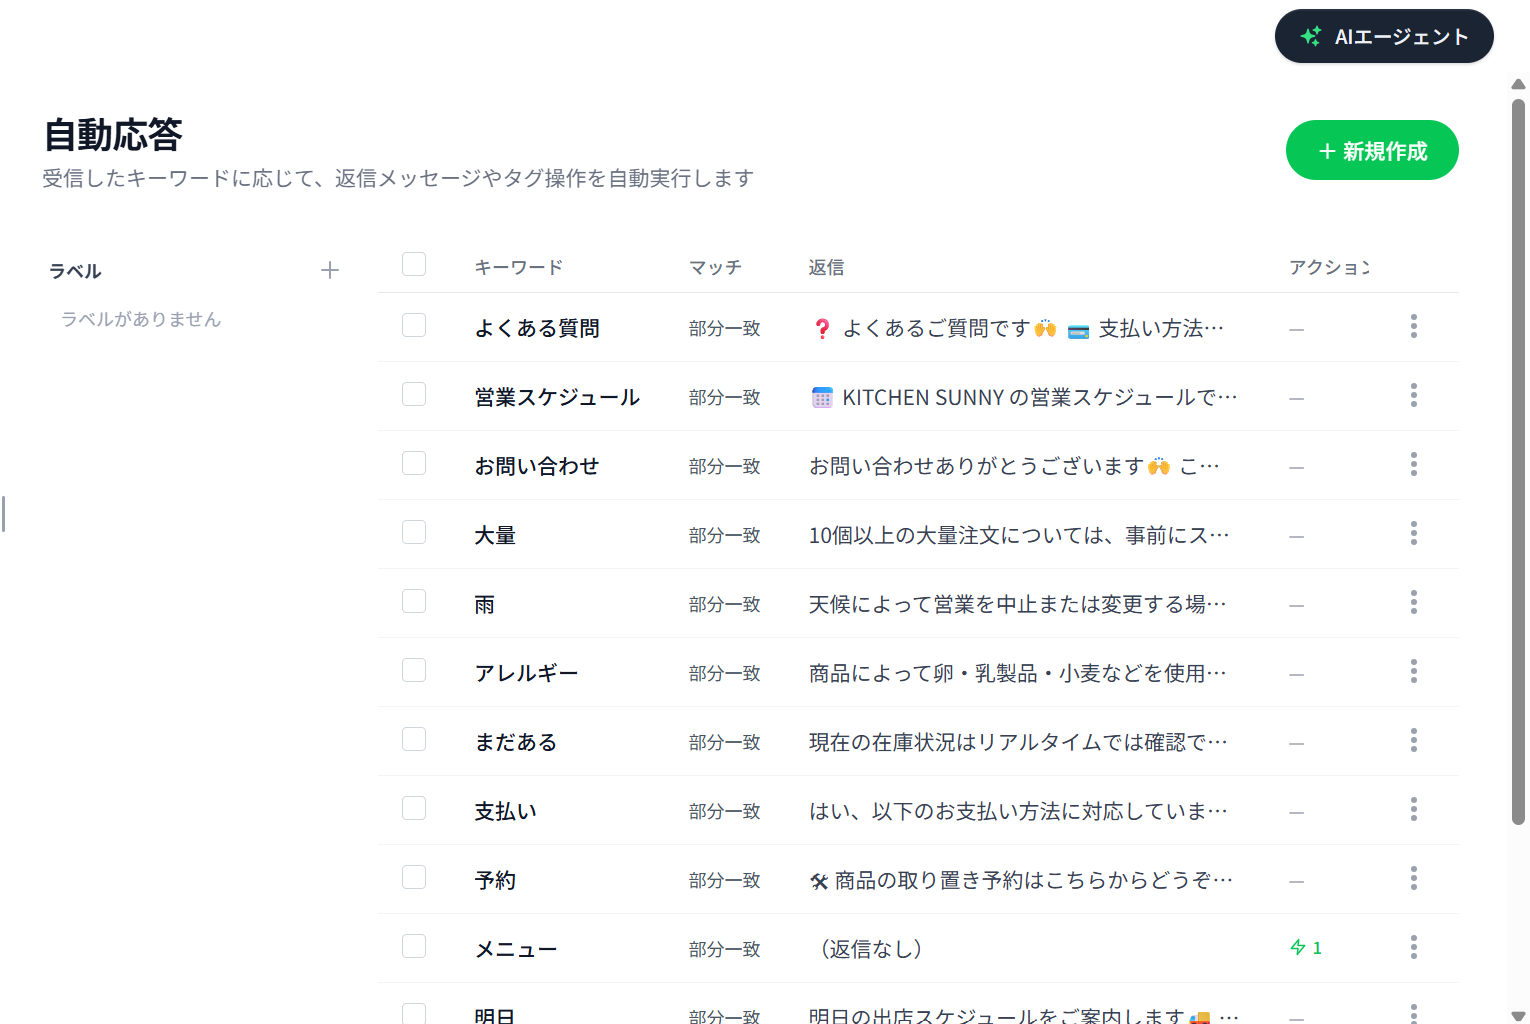
Task: Open more options for 支払い row
Action: (x=1414, y=809)
